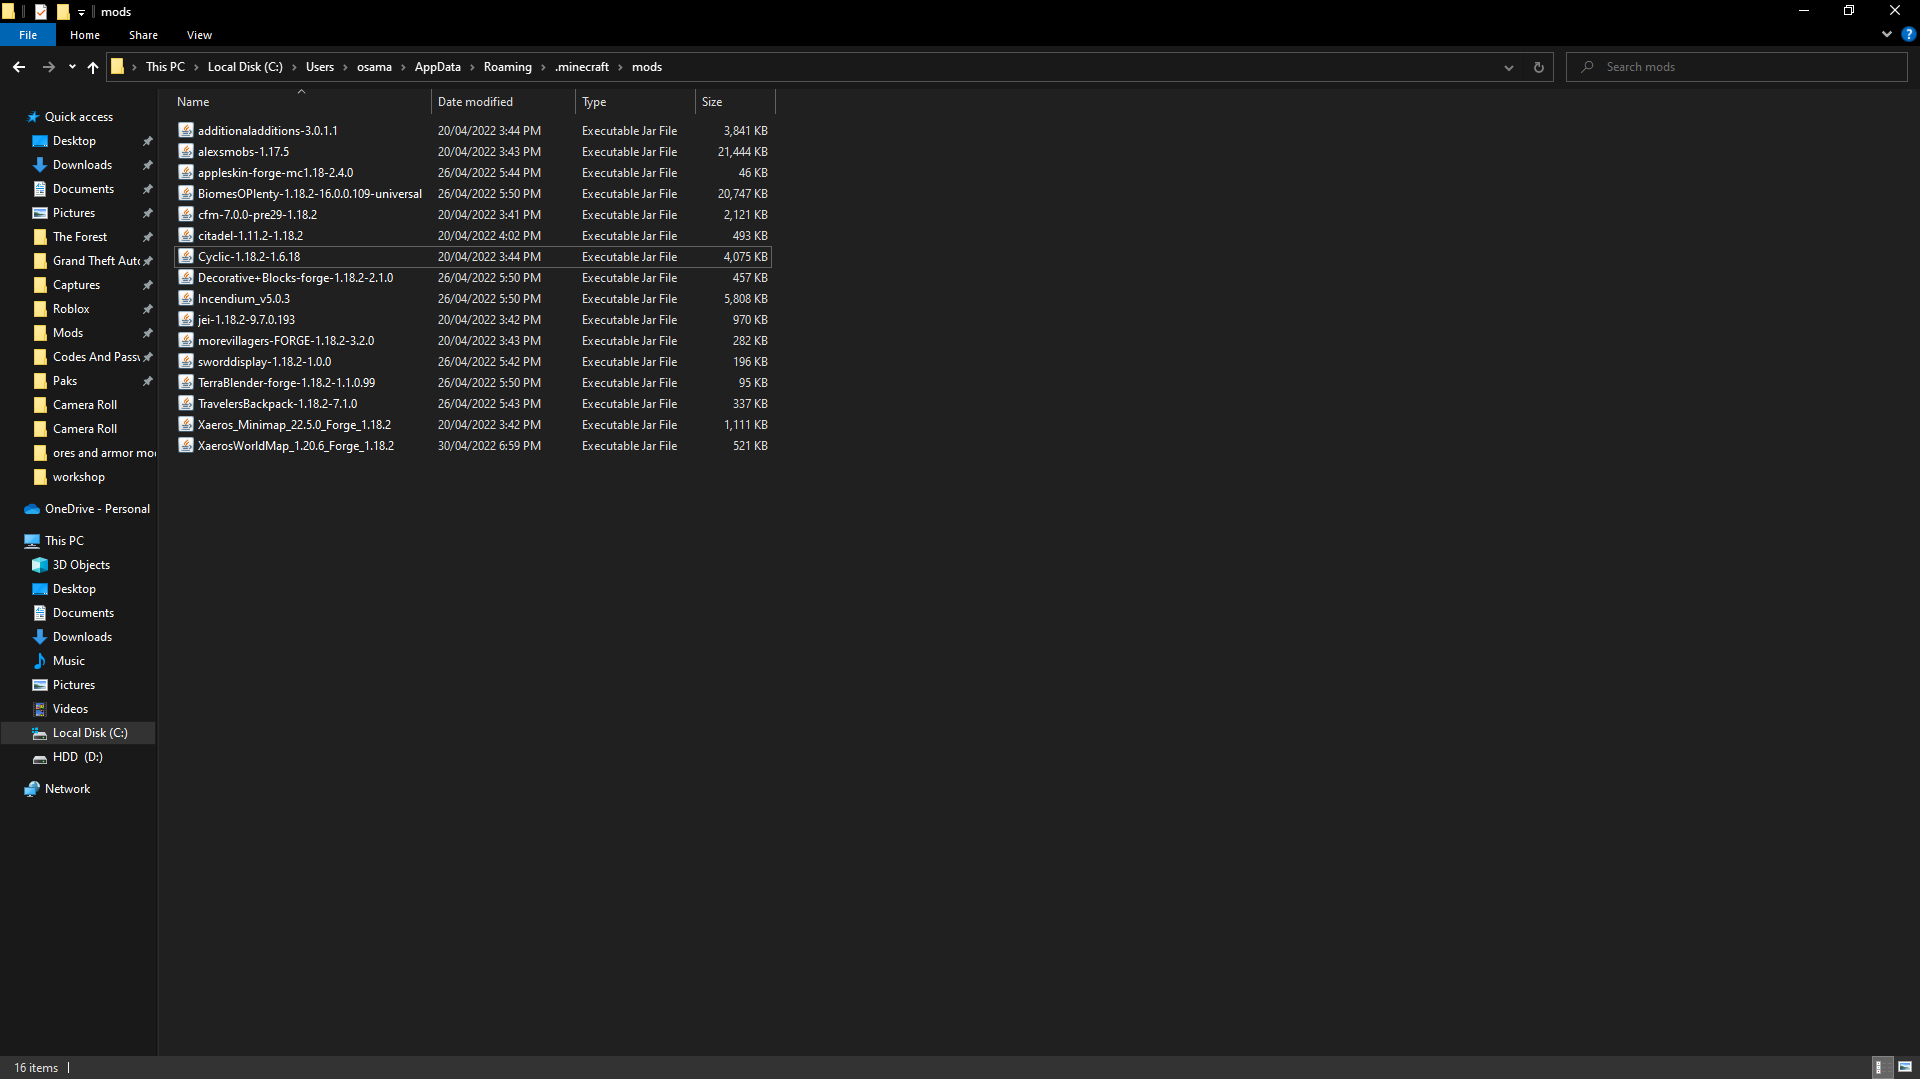Open the workshop folder in the sidebar

(x=79, y=477)
